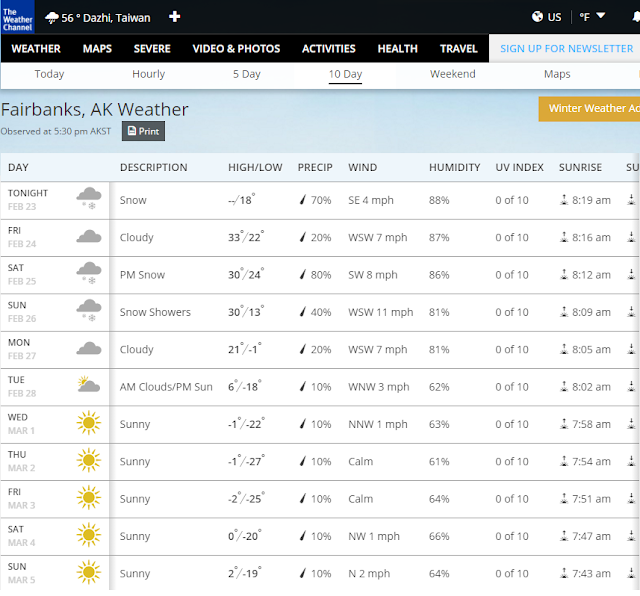The image size is (640, 596).
Task: Open the SEVERE menu
Action: pos(152,49)
